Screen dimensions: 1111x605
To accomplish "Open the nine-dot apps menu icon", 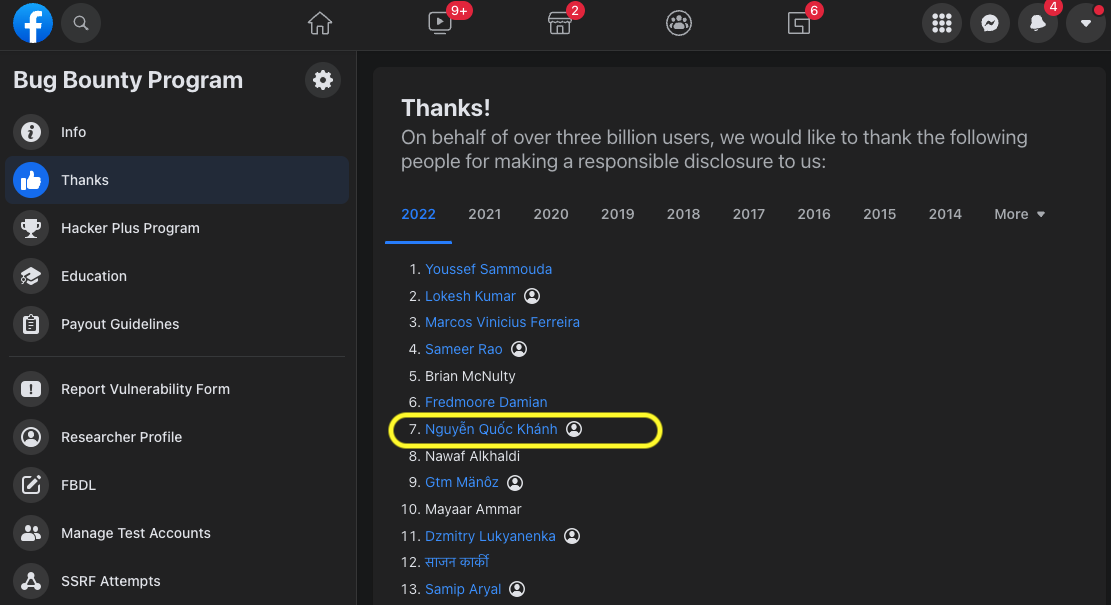I will tap(942, 23).
